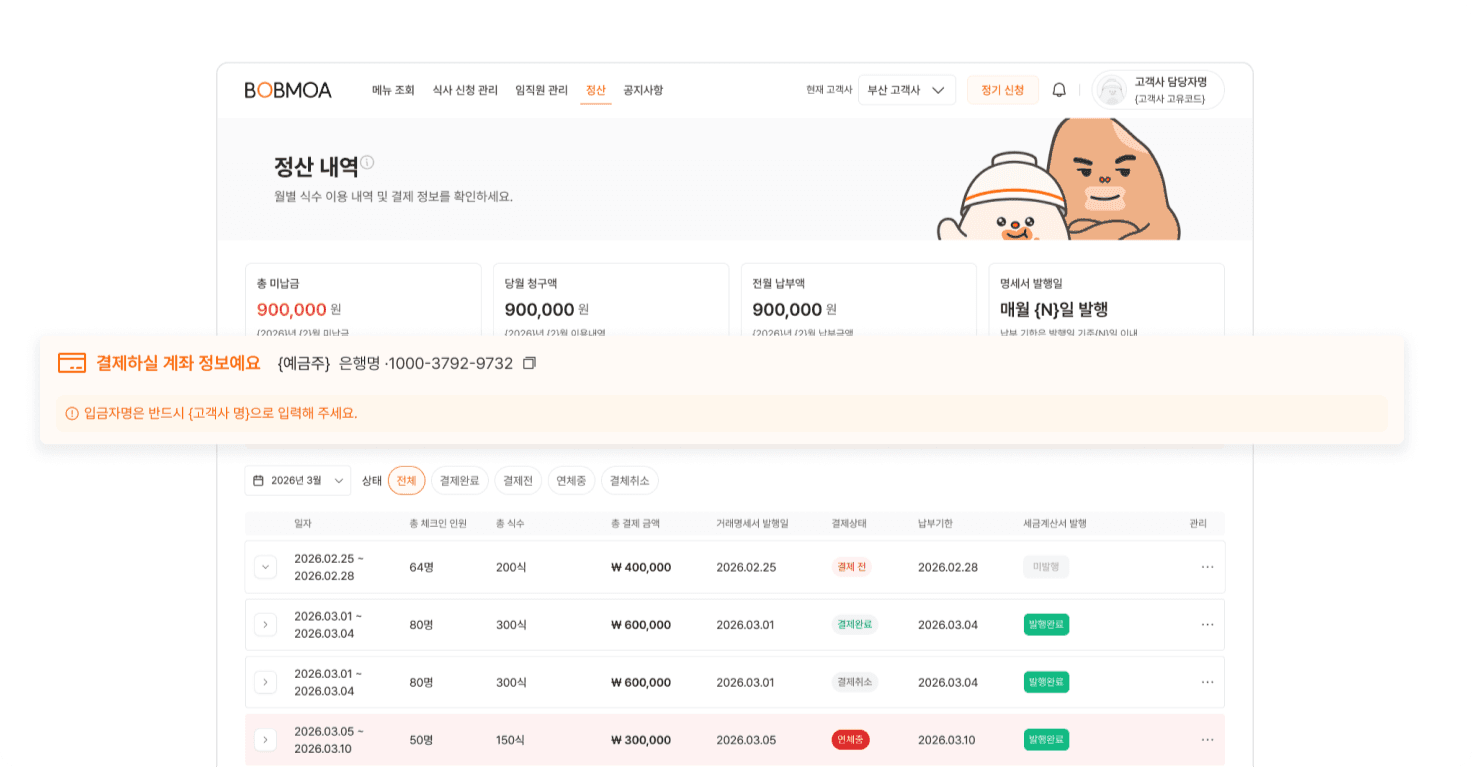Screen dimensions: 1472x768
Task: Open 메뉴 조회 menu
Action: pyautogui.click(x=393, y=90)
